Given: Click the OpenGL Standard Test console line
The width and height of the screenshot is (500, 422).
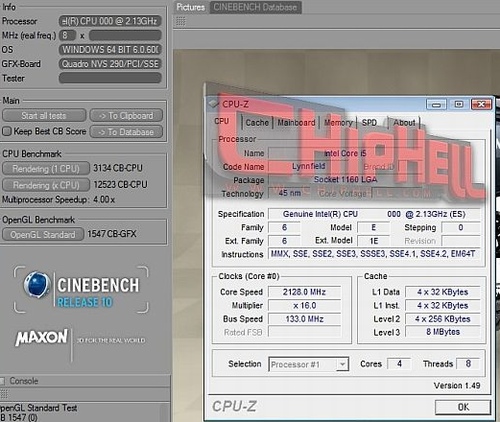Looking at the screenshot, I should (x=39, y=408).
